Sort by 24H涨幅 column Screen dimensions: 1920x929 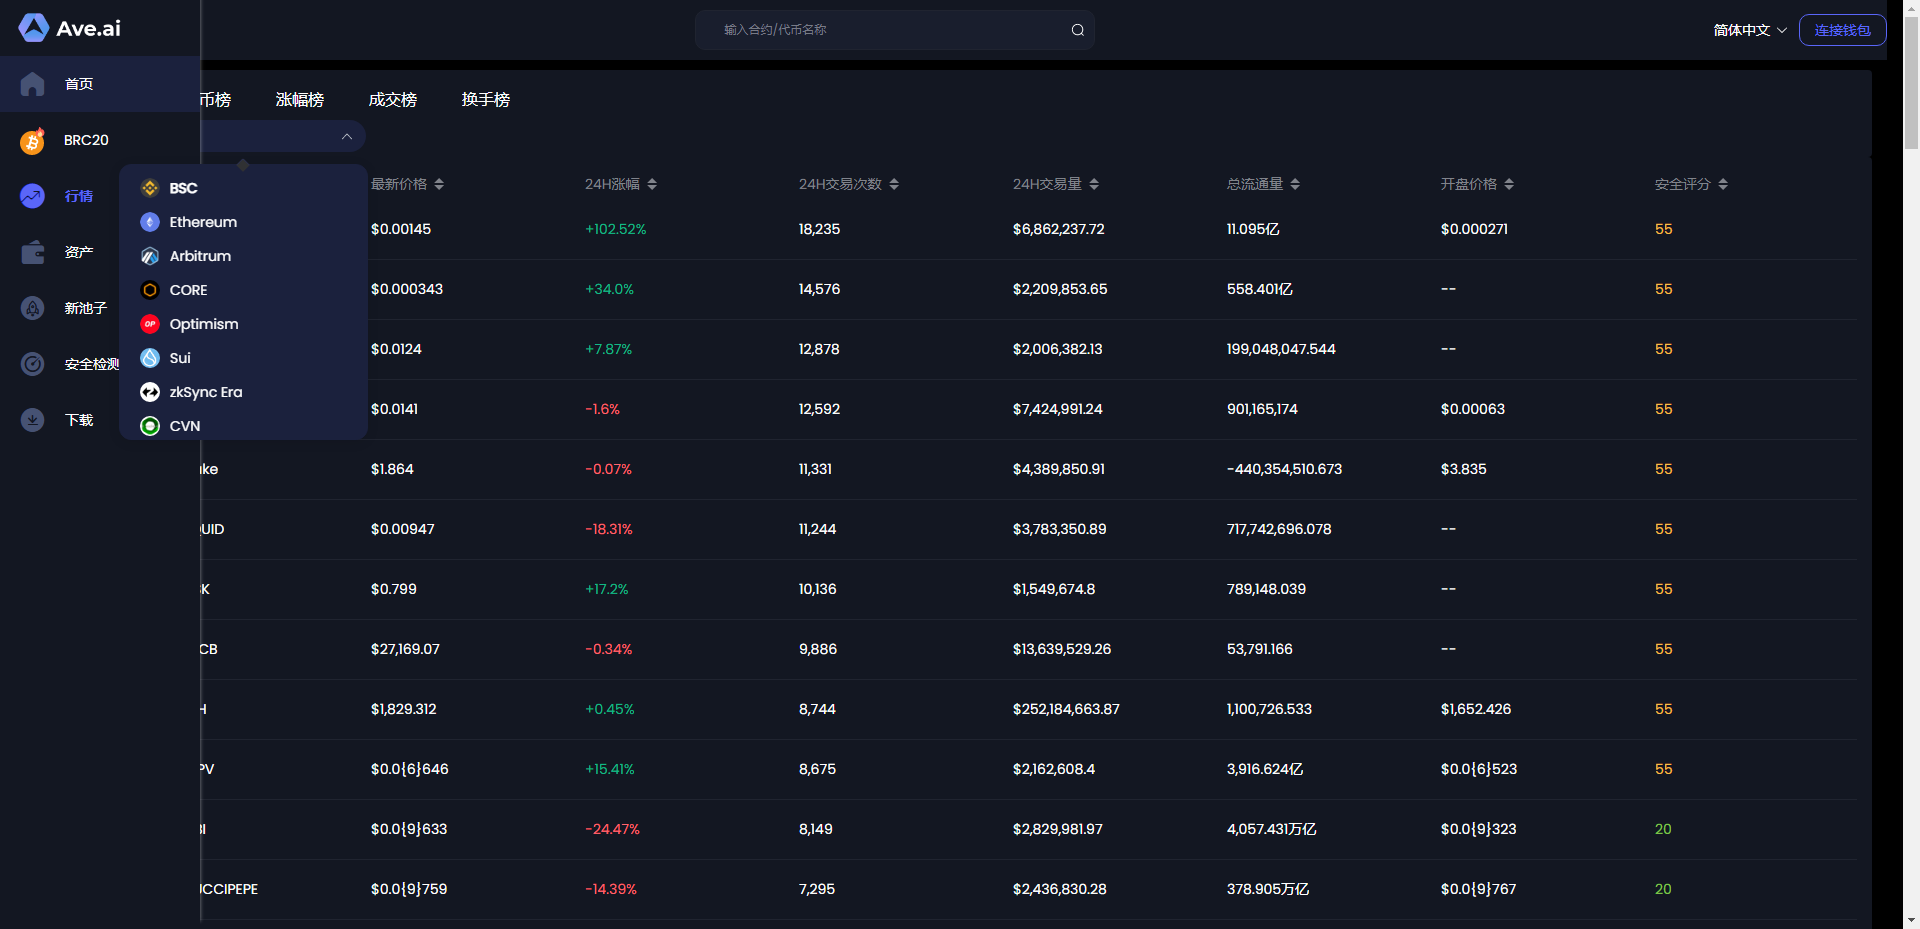(620, 184)
